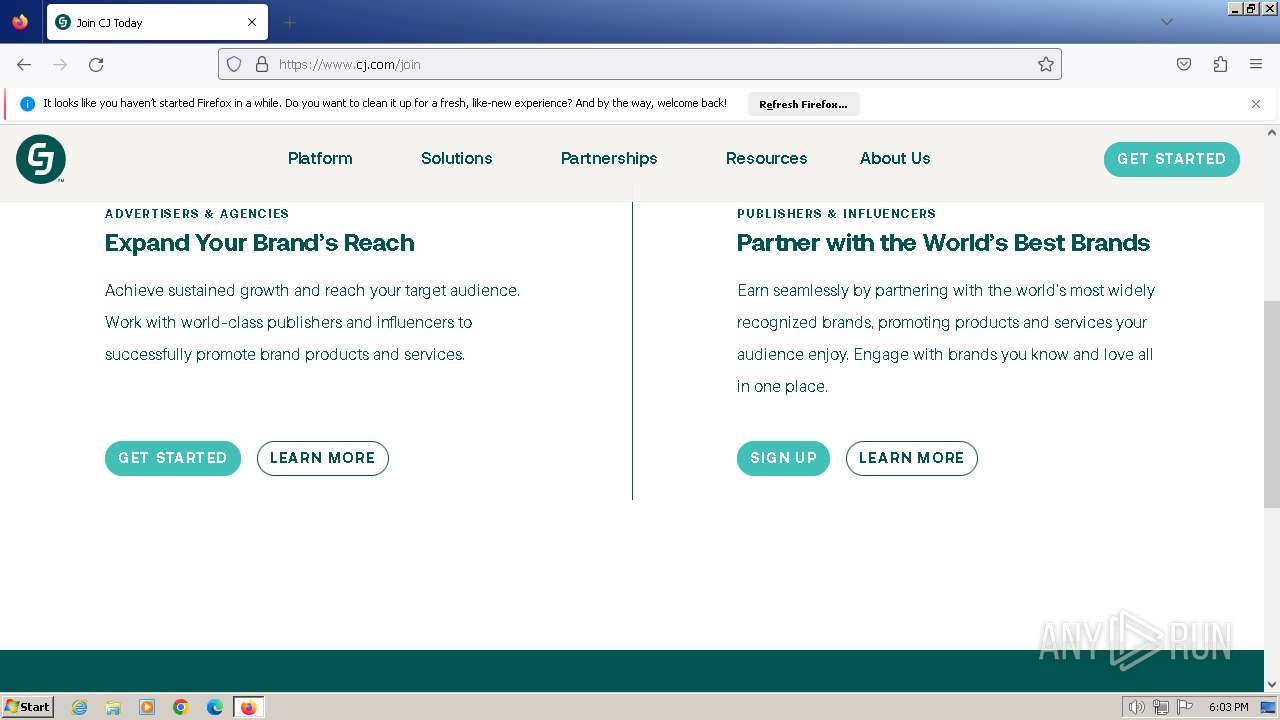Click the URL address bar field

pyautogui.click(x=640, y=64)
